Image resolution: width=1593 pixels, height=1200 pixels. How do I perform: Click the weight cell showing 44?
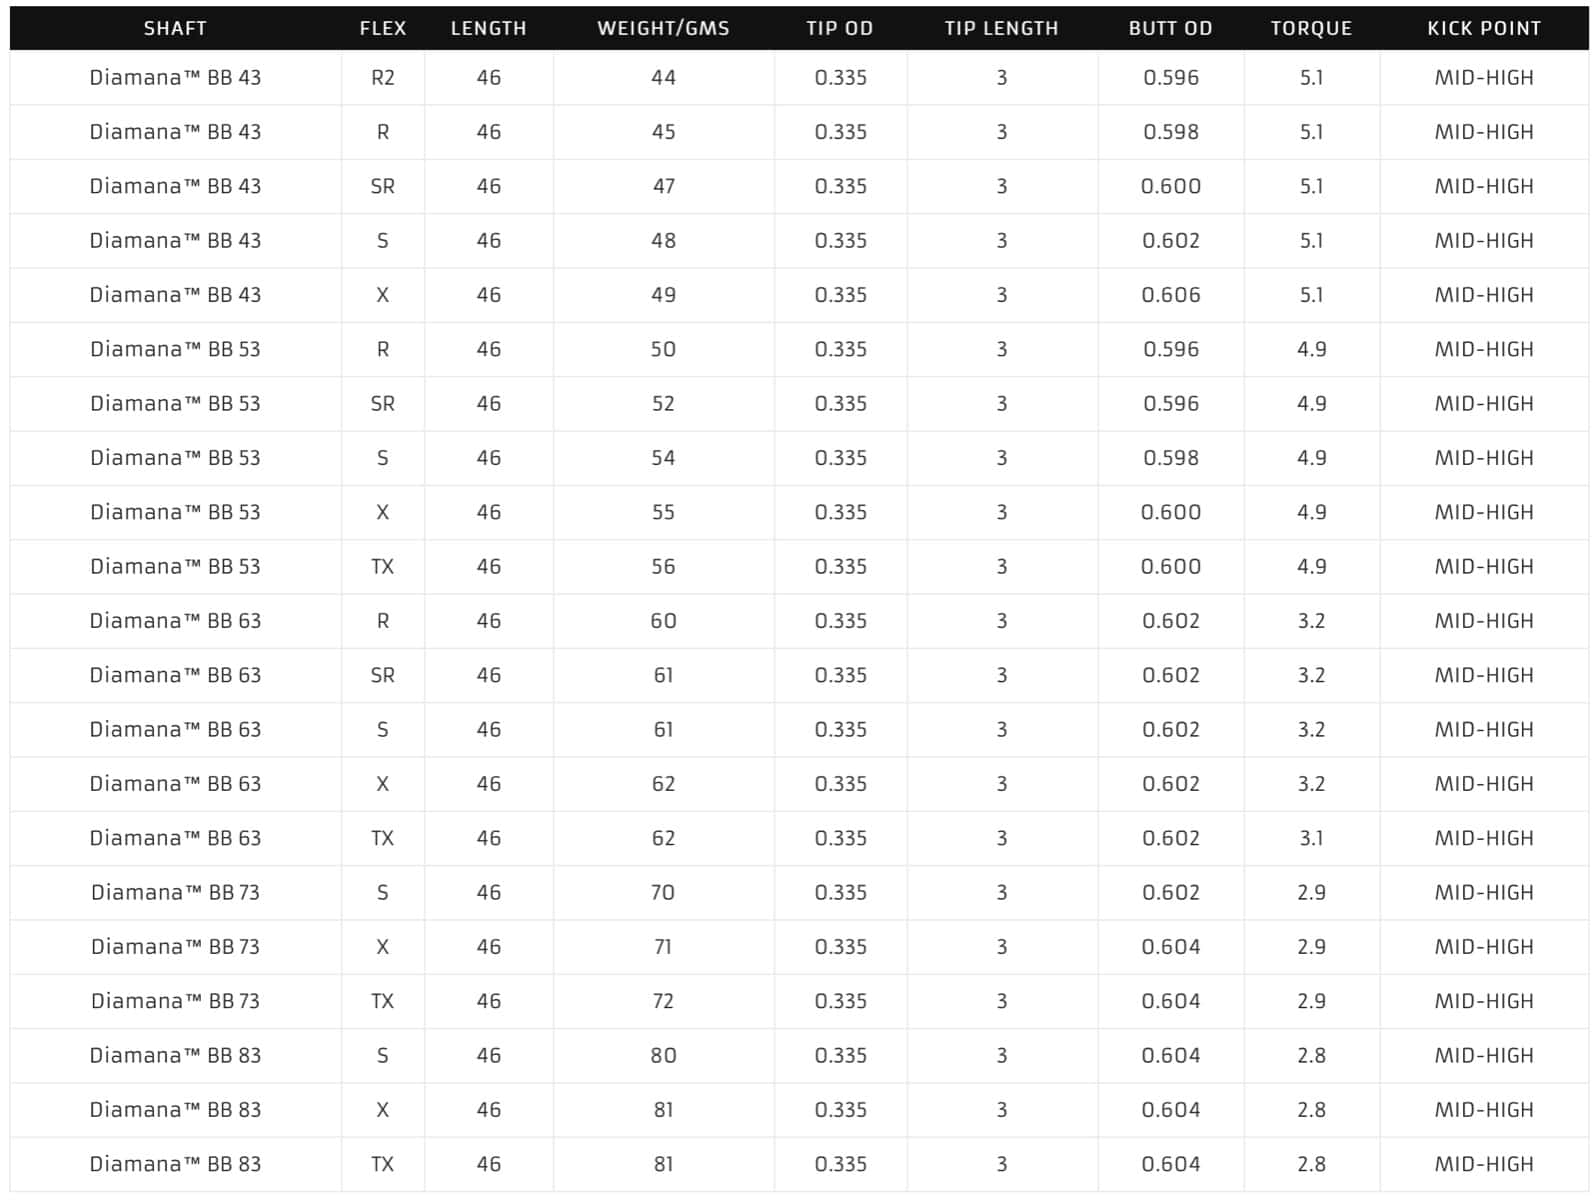pyautogui.click(x=663, y=78)
